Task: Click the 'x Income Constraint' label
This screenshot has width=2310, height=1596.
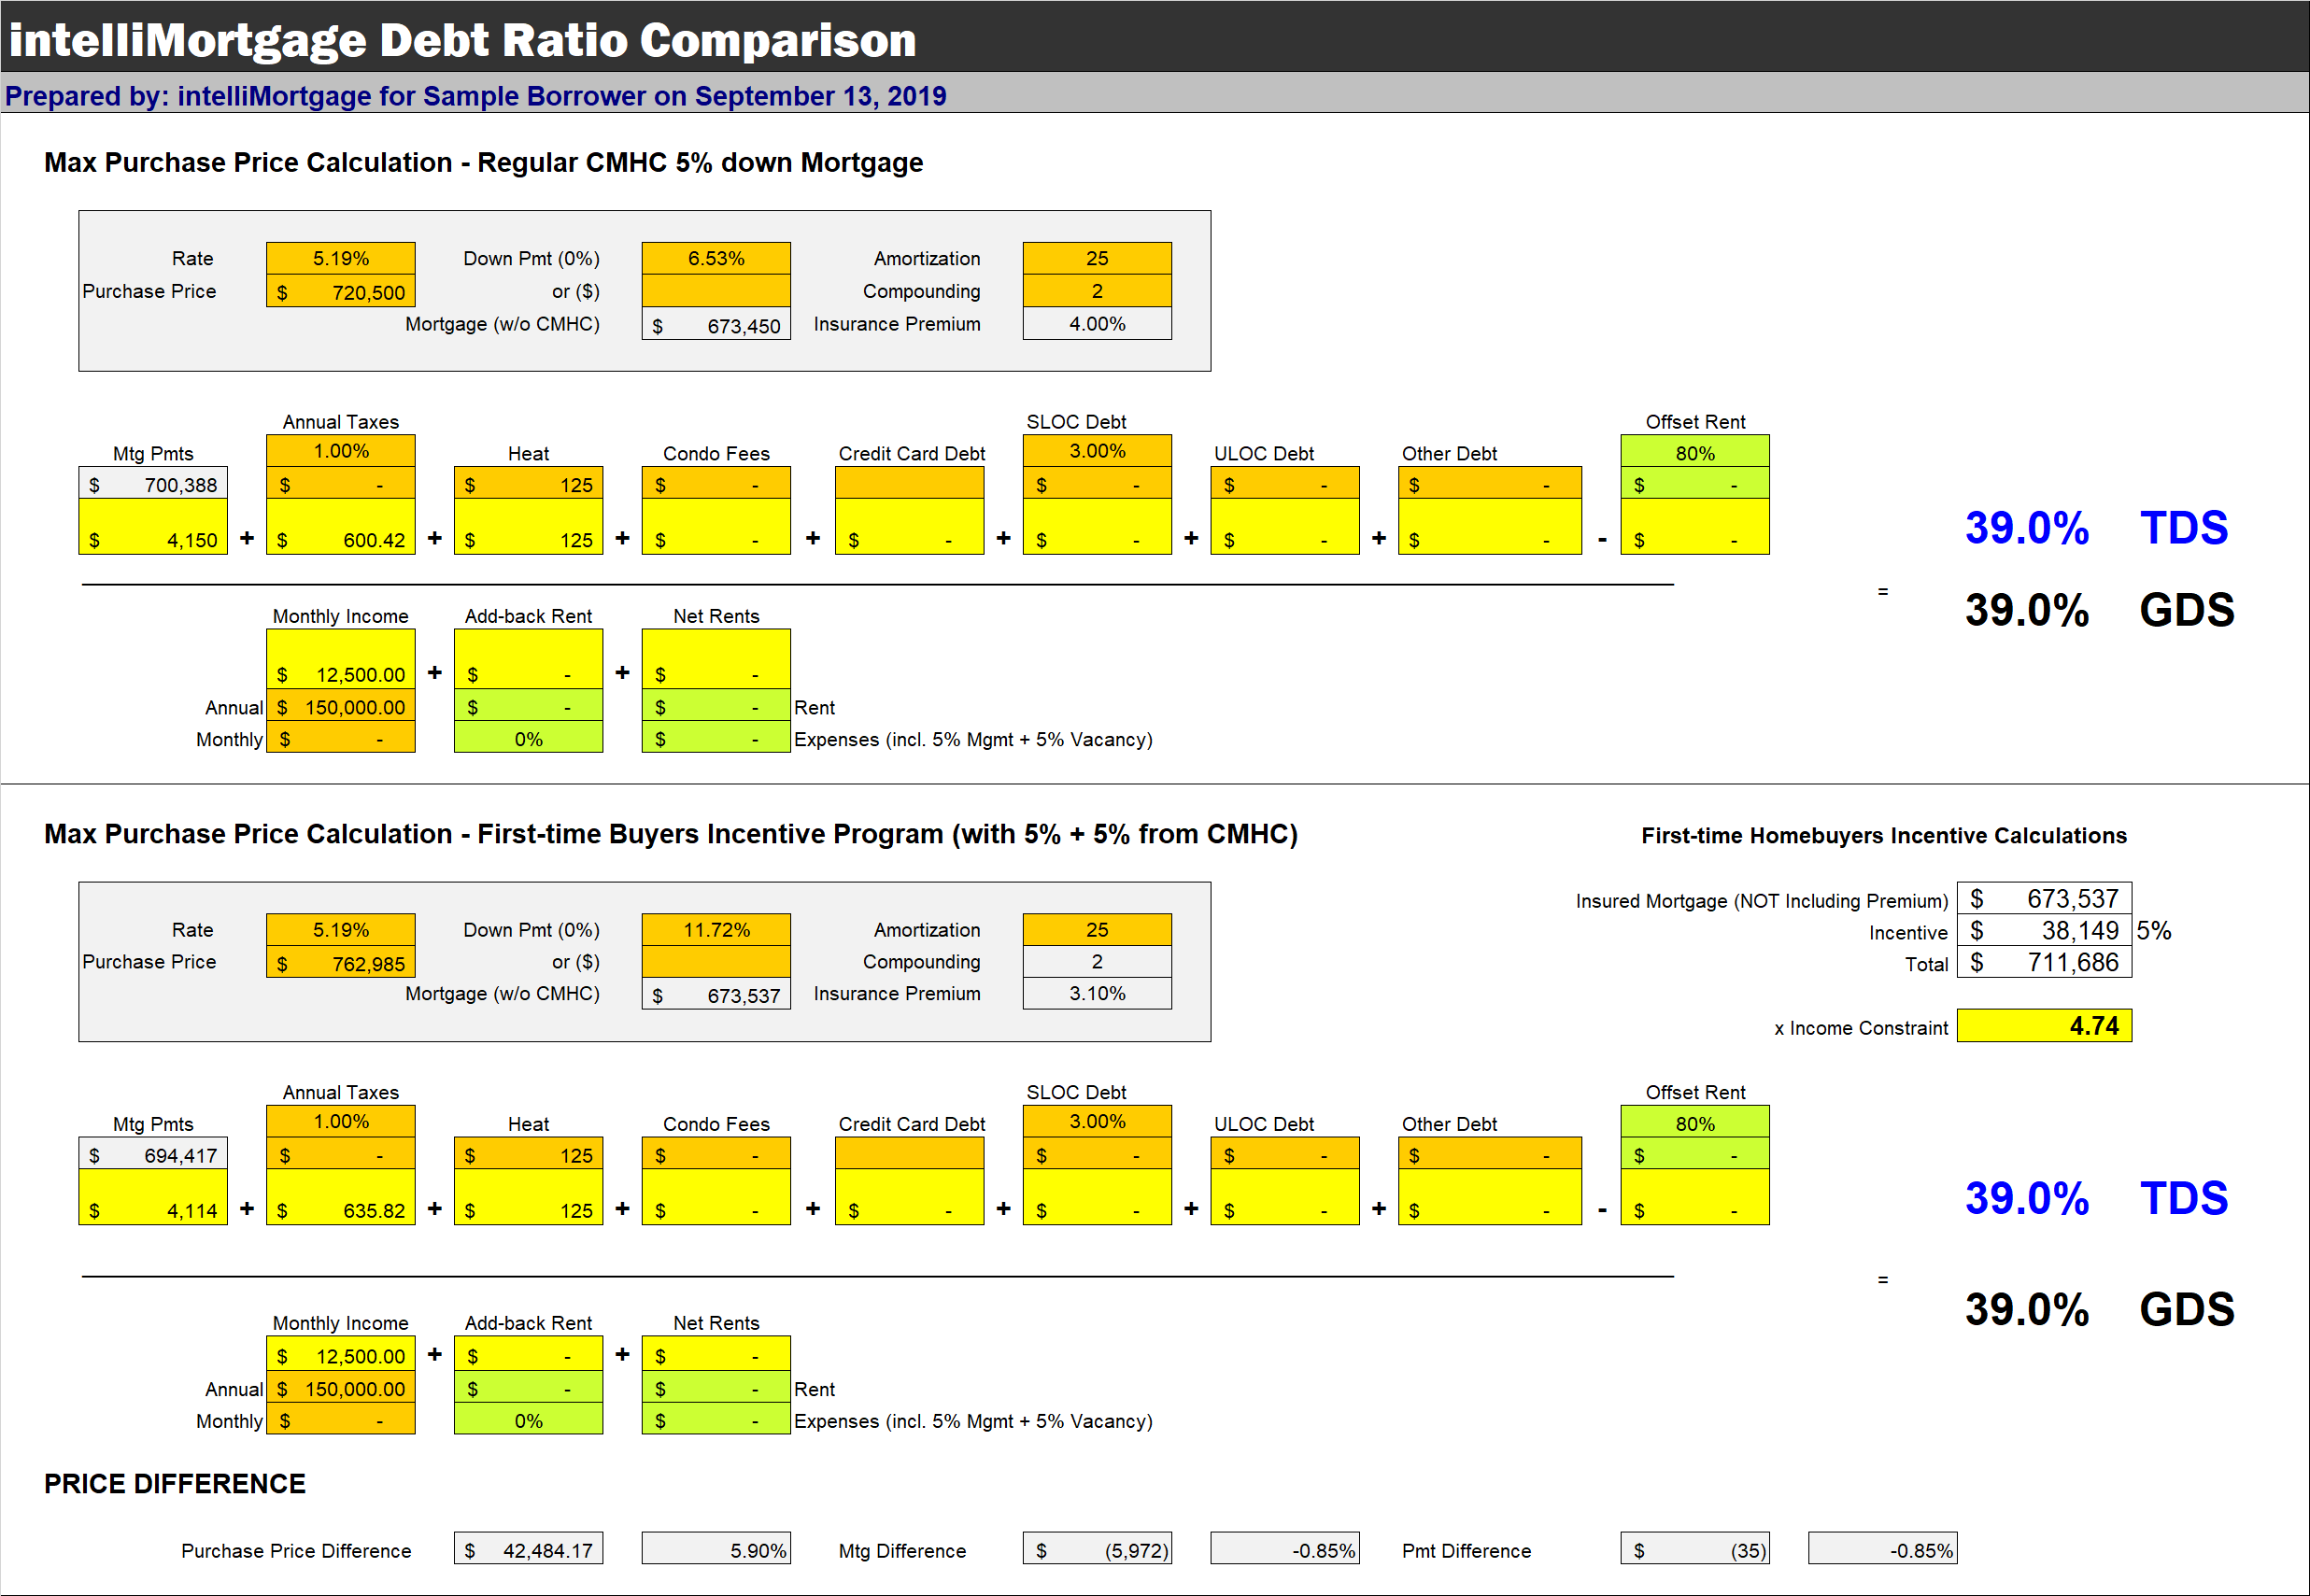Action: [1861, 1028]
